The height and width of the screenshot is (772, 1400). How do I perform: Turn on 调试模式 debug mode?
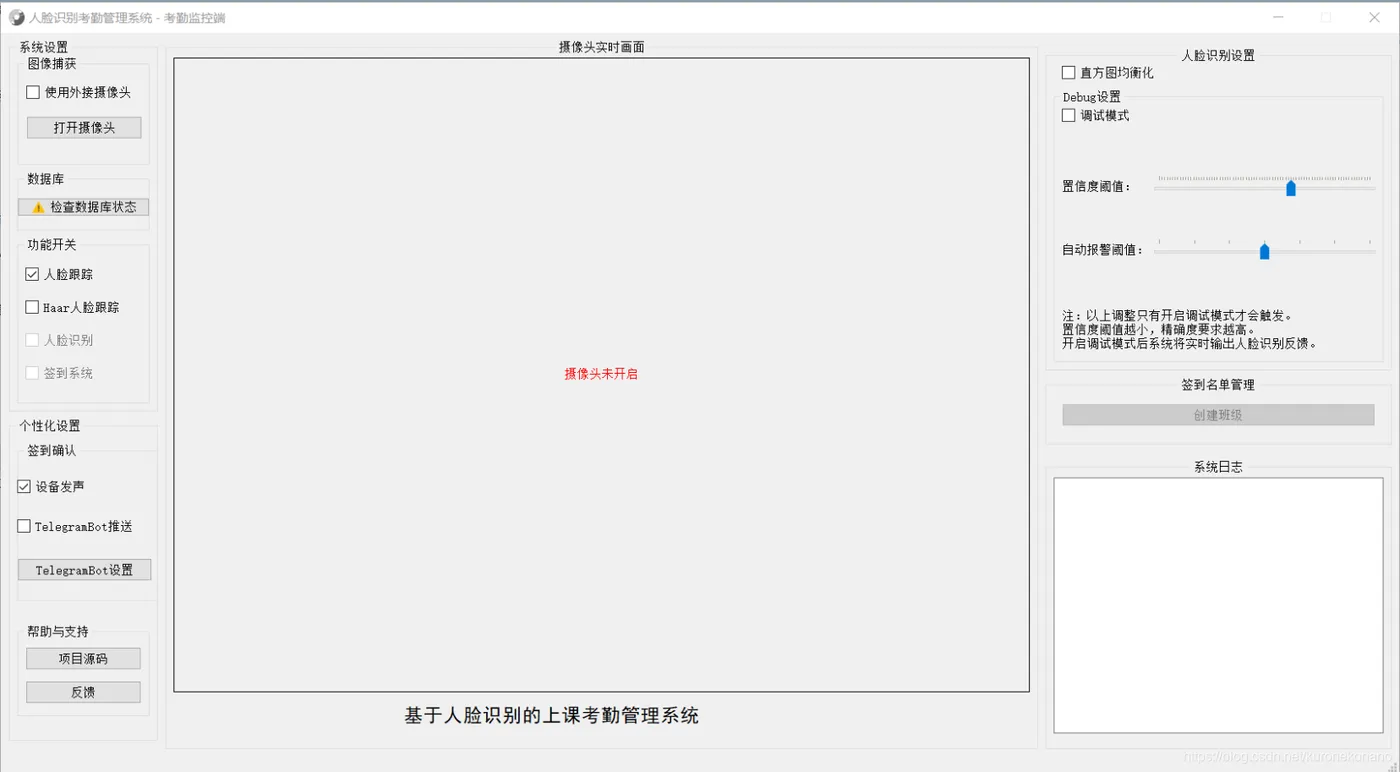(x=1067, y=115)
